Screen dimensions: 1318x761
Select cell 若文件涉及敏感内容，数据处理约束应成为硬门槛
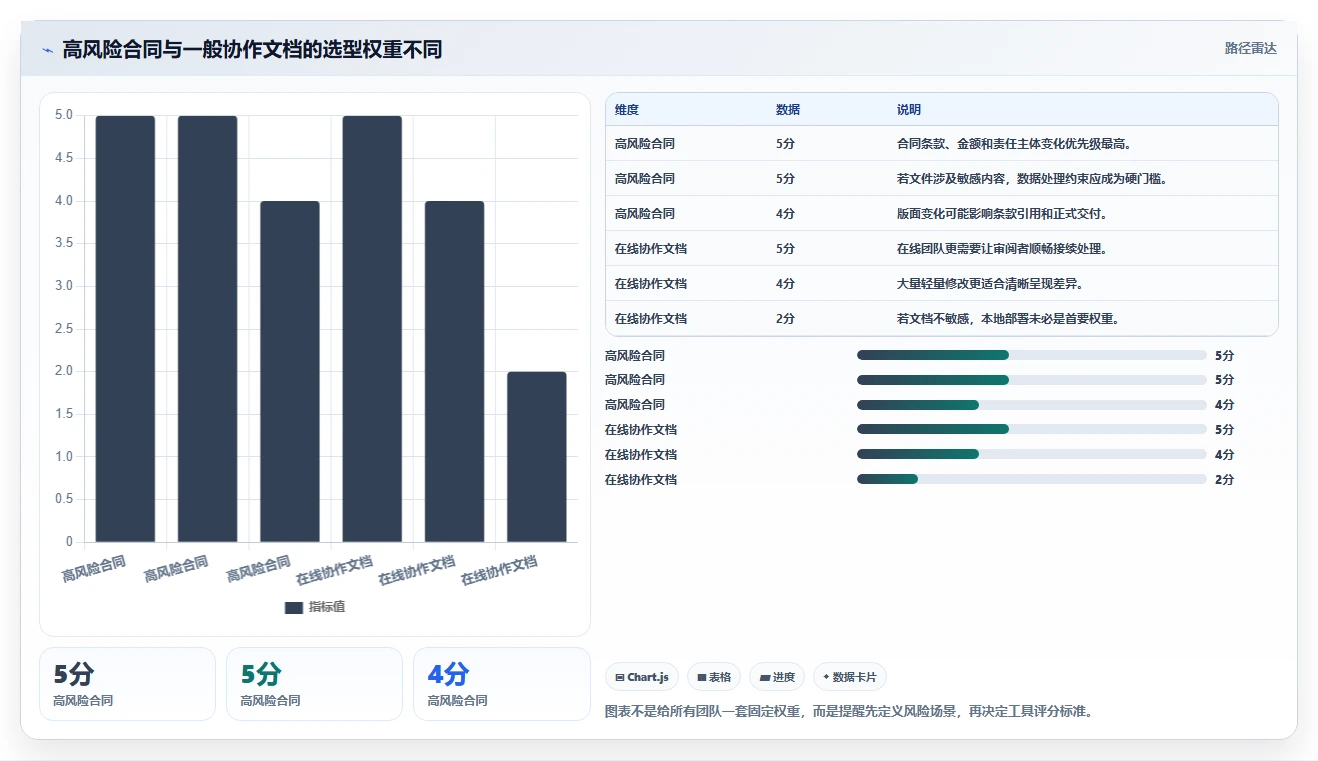[1032, 179]
